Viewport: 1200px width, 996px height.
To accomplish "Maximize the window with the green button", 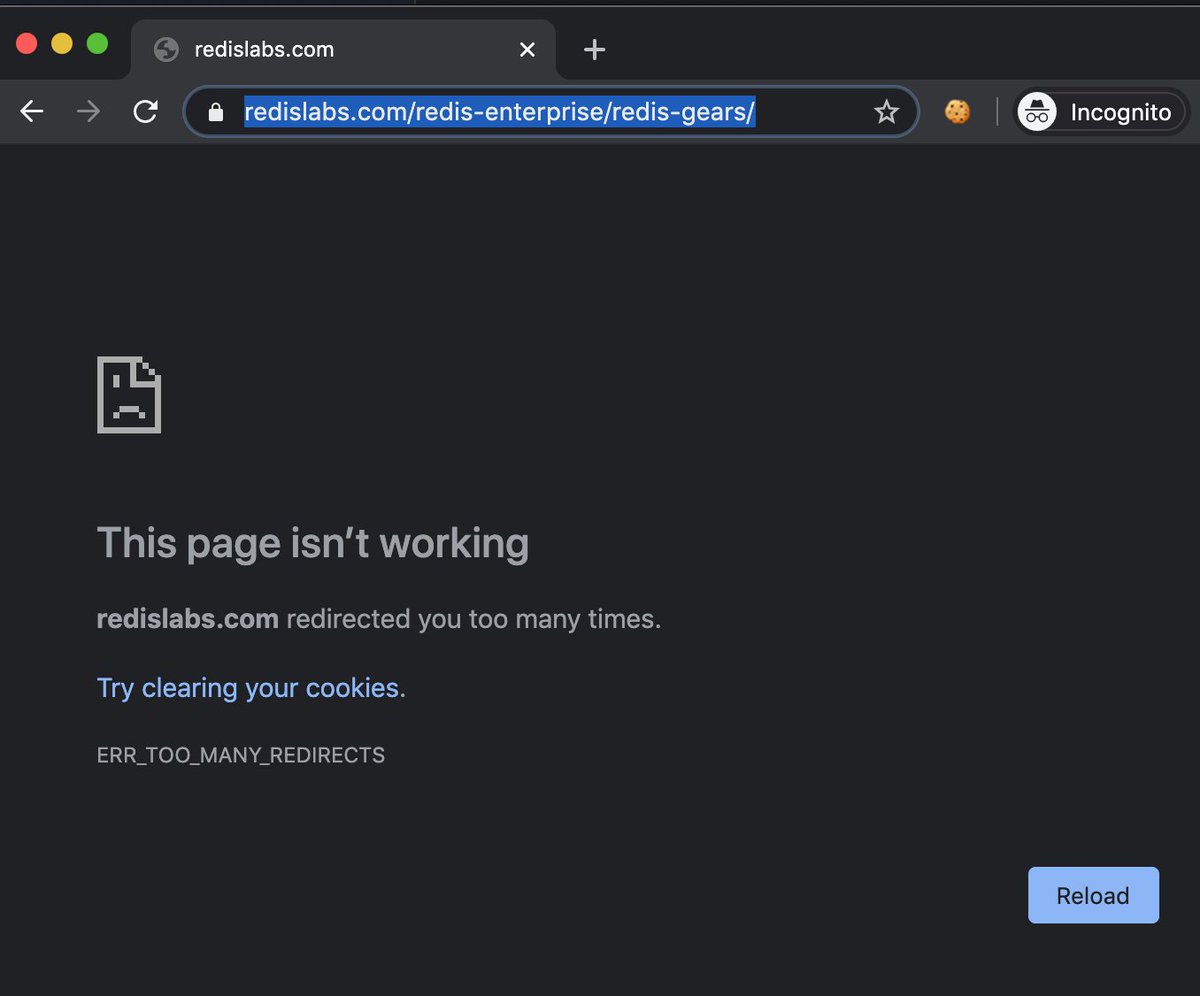I will (97, 44).
